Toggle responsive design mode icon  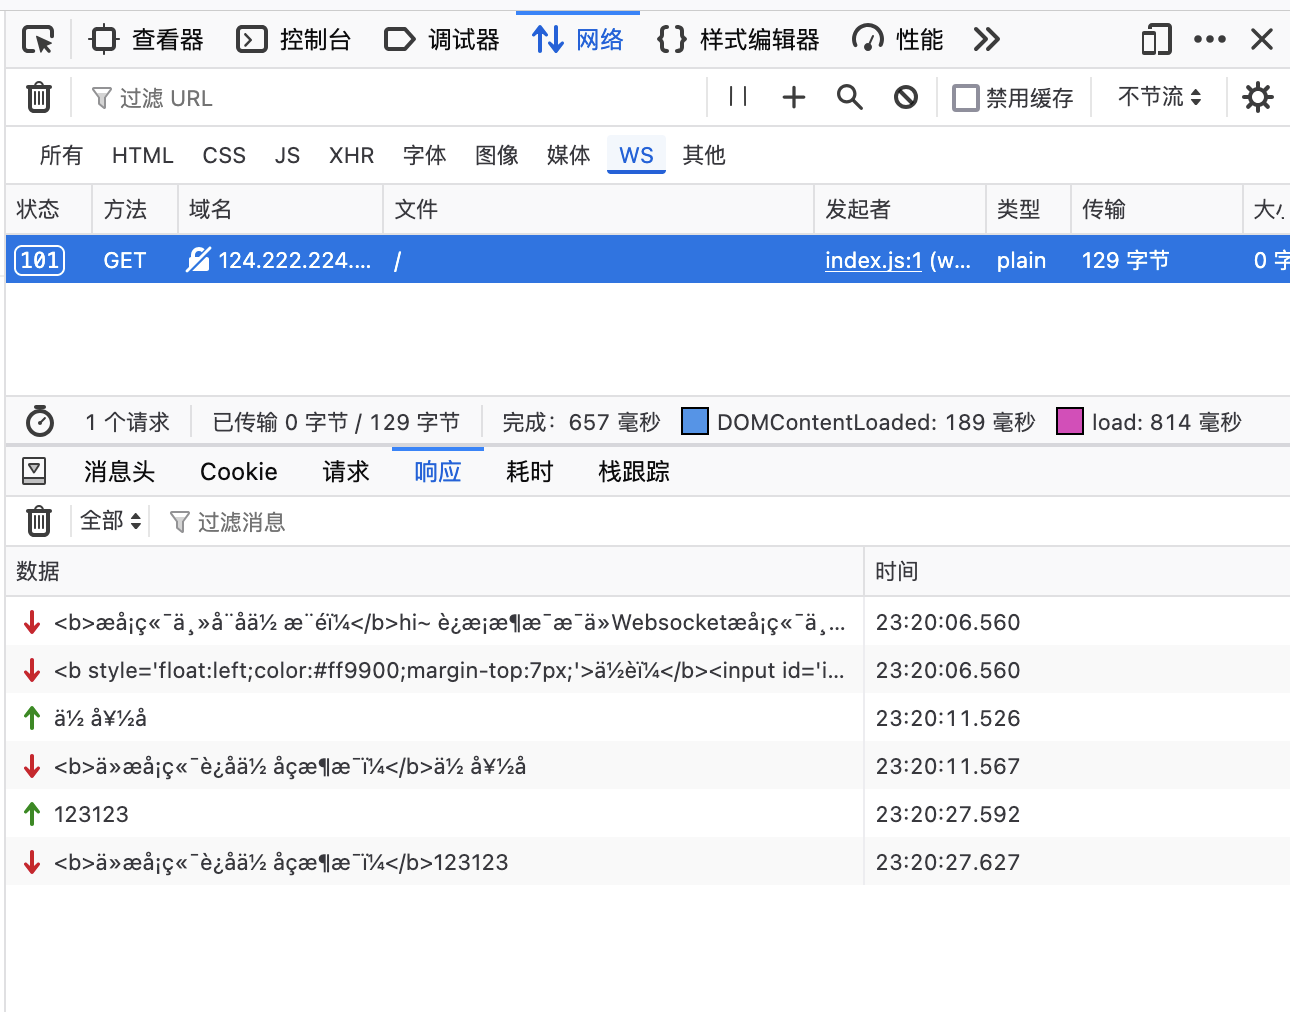[1156, 40]
